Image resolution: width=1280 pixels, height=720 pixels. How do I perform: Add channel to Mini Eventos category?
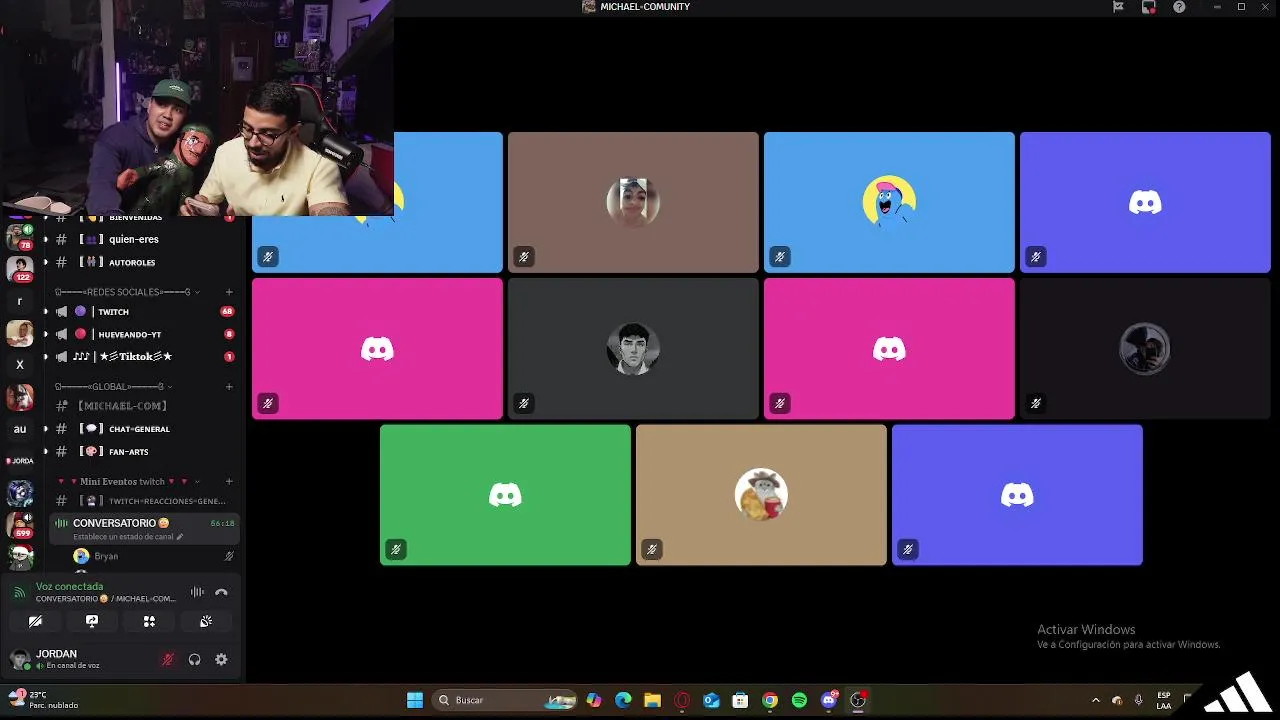click(229, 481)
